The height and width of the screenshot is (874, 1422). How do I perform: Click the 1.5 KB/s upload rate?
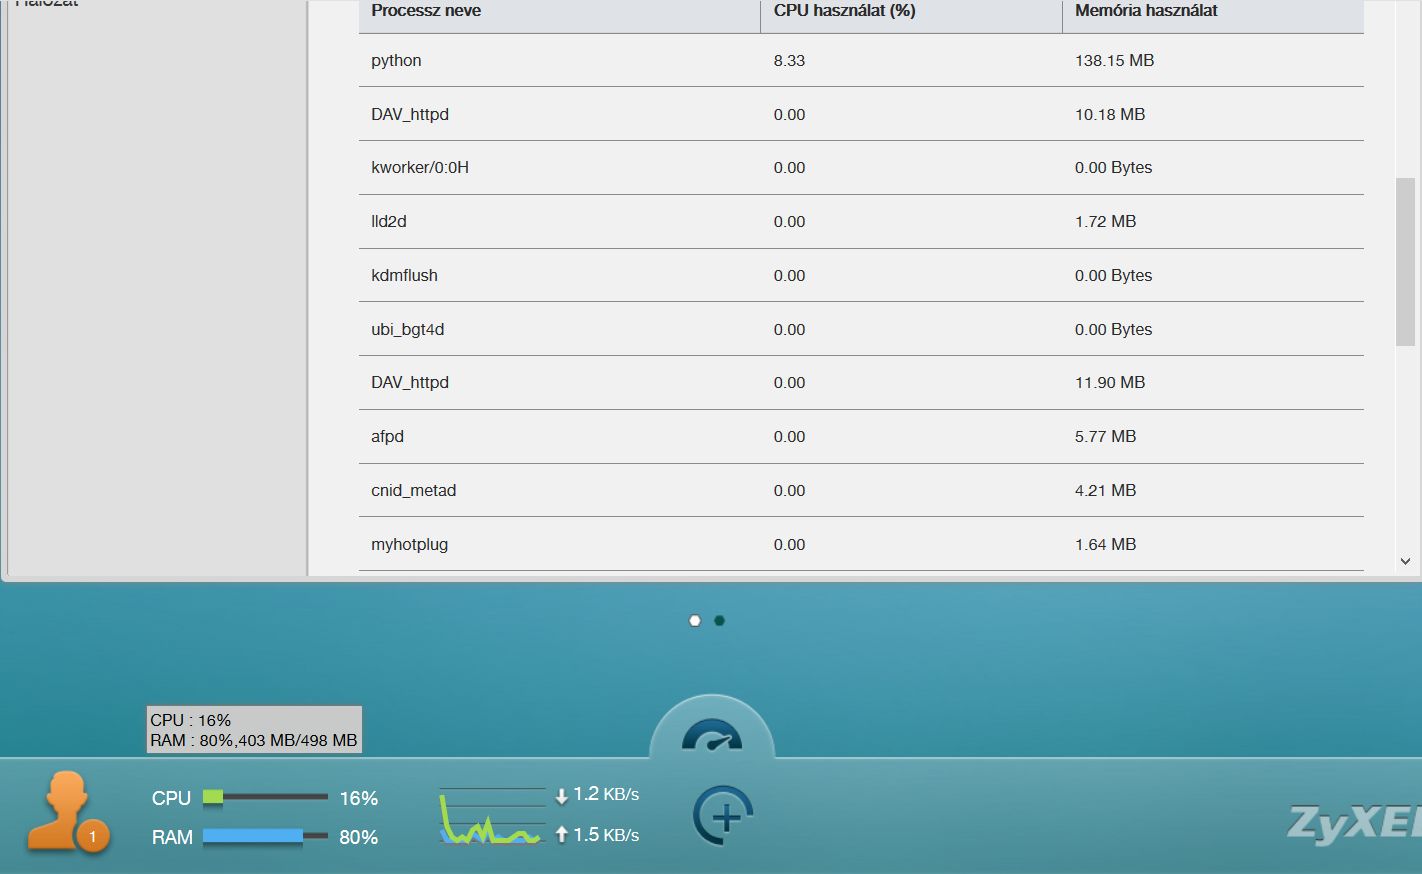click(606, 834)
